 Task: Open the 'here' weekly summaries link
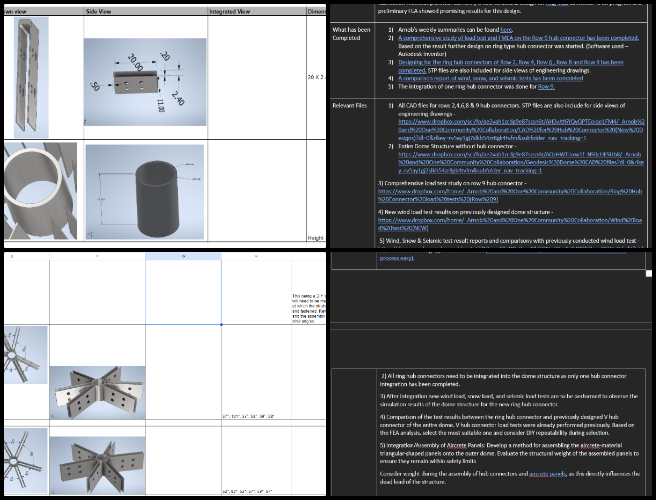[506, 30]
